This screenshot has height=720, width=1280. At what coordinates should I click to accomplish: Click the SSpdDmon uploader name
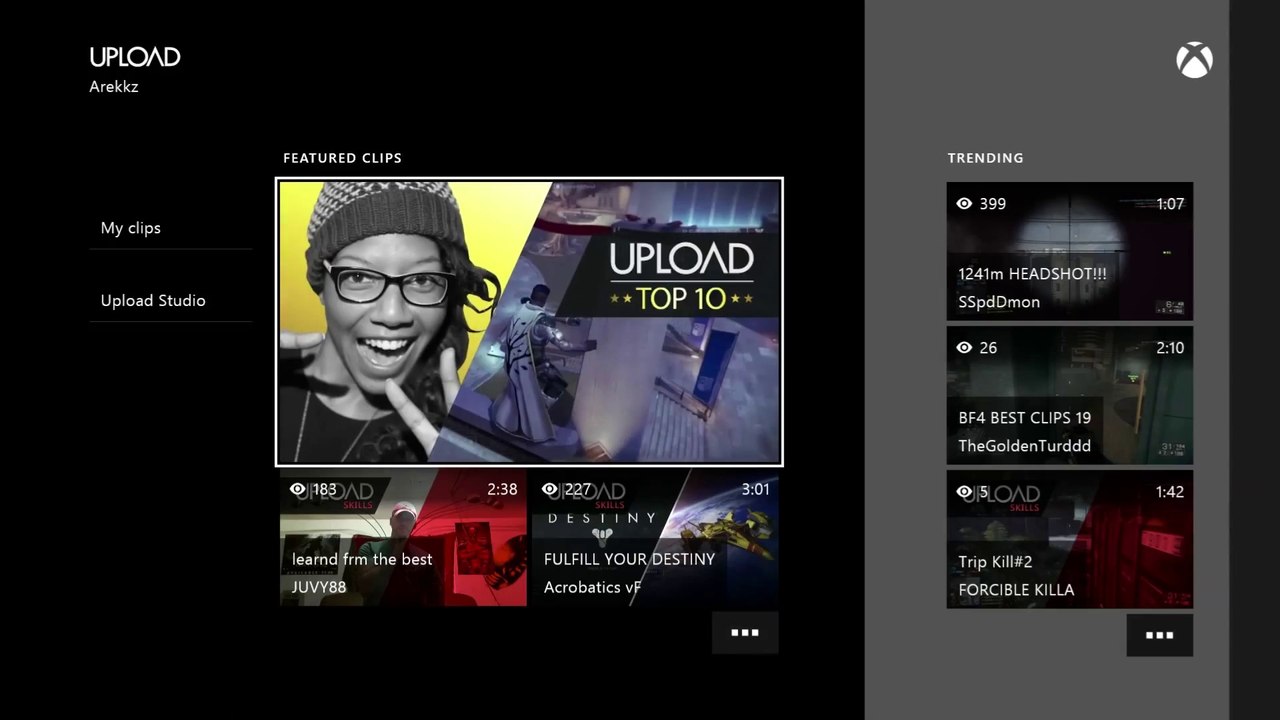(999, 302)
